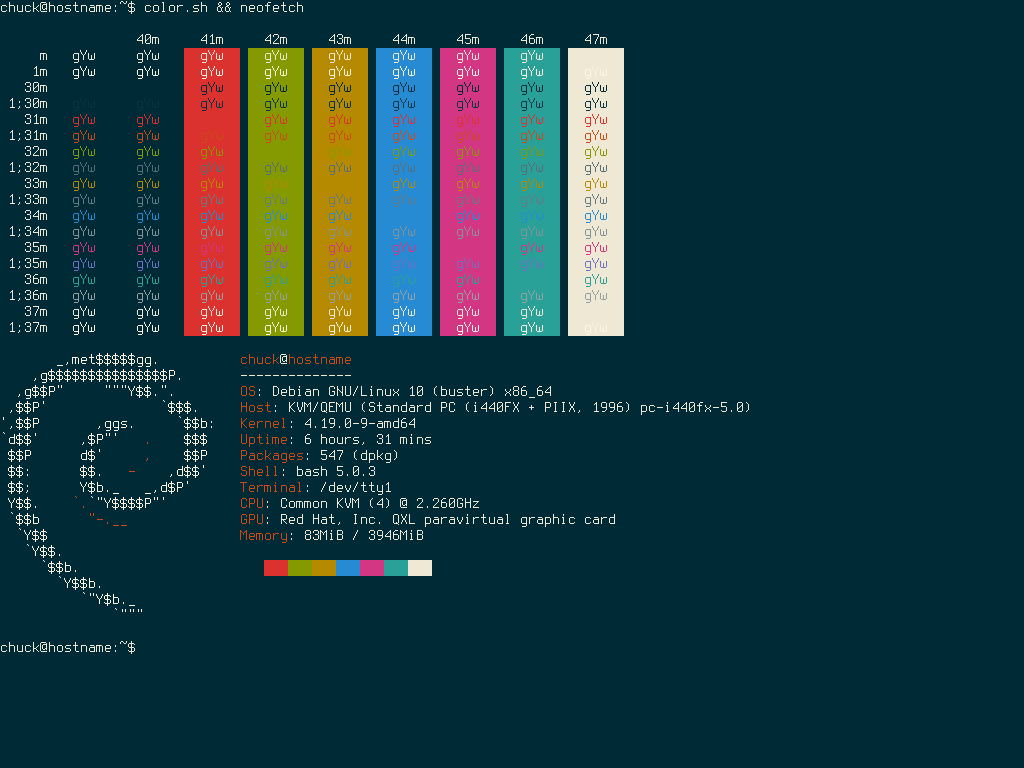1024x768 pixels.
Task: Click gYw in 42m column, 1m row
Action: point(276,72)
